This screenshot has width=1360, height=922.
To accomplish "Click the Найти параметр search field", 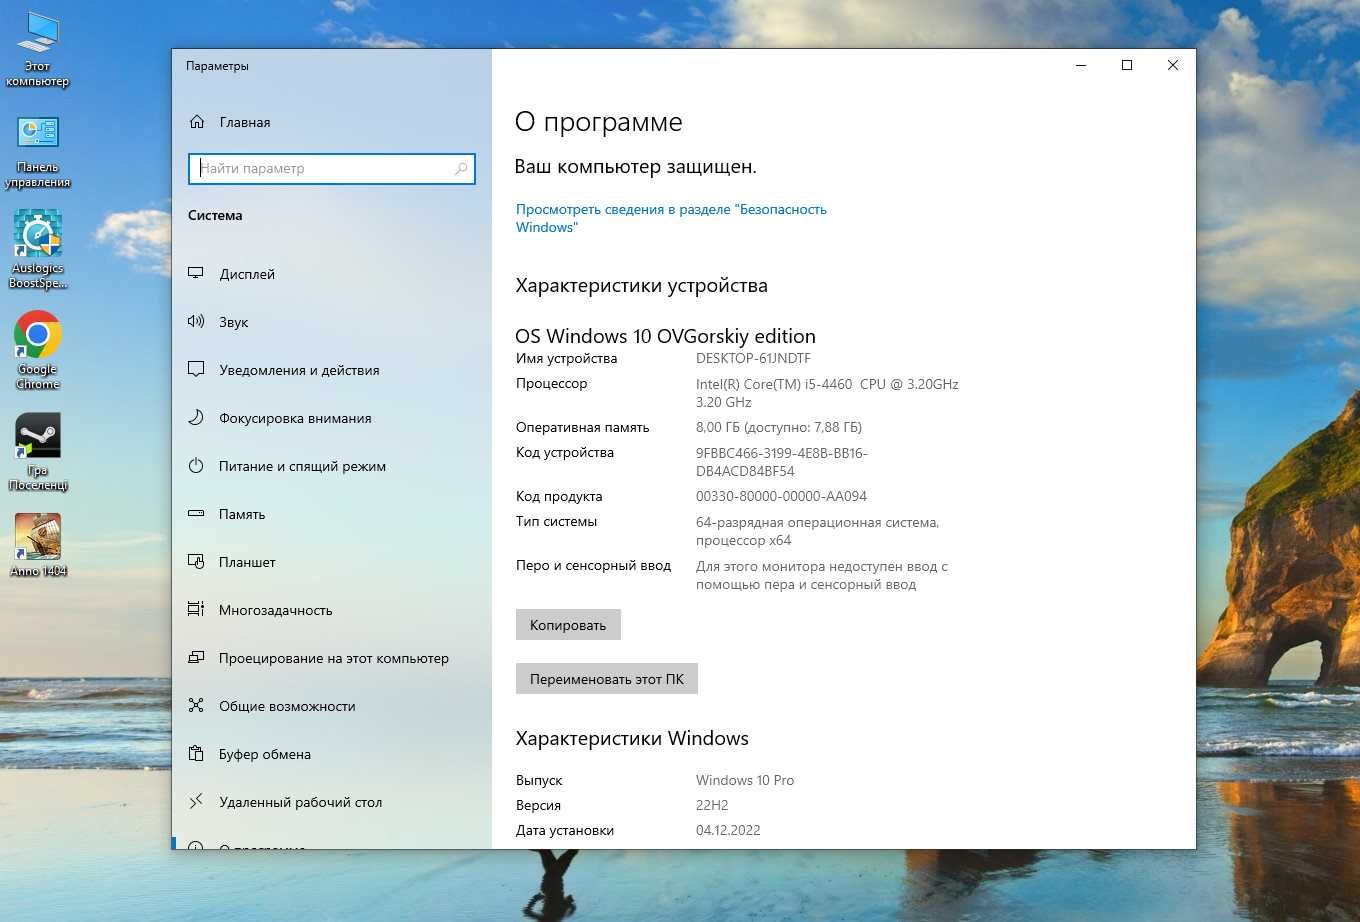I will point(332,169).
